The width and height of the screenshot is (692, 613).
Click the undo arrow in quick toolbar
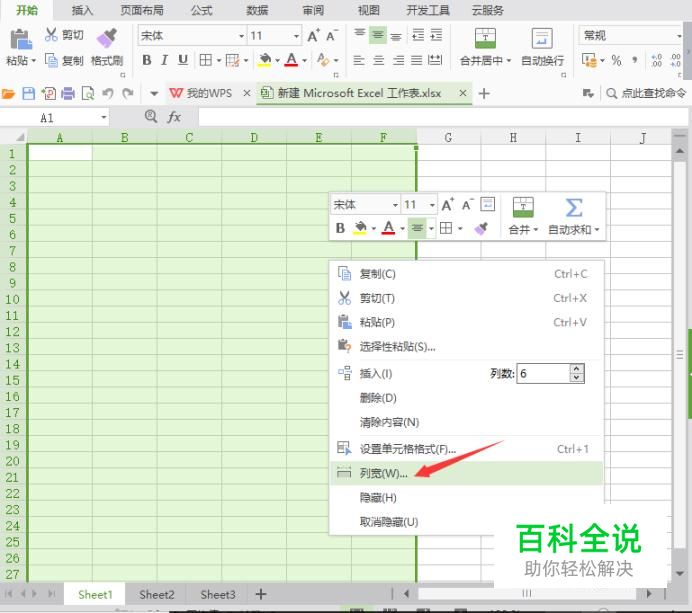[x=108, y=94]
